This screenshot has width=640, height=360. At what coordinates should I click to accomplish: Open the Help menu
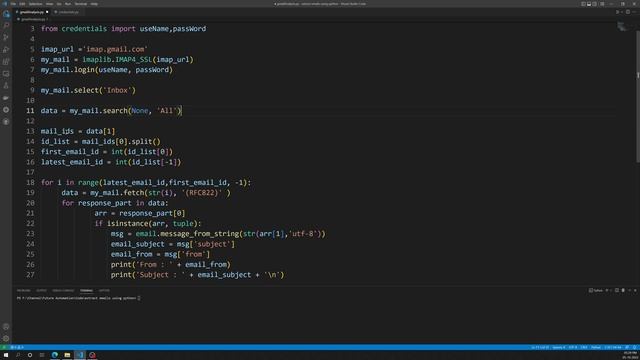pos(94,4)
